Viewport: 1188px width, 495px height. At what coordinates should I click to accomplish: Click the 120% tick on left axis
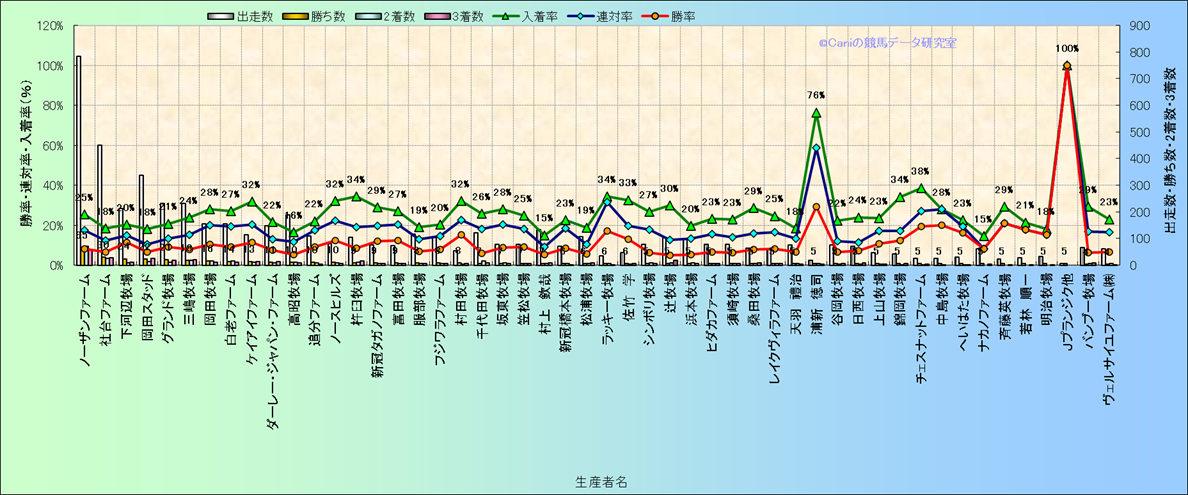[x=50, y=26]
